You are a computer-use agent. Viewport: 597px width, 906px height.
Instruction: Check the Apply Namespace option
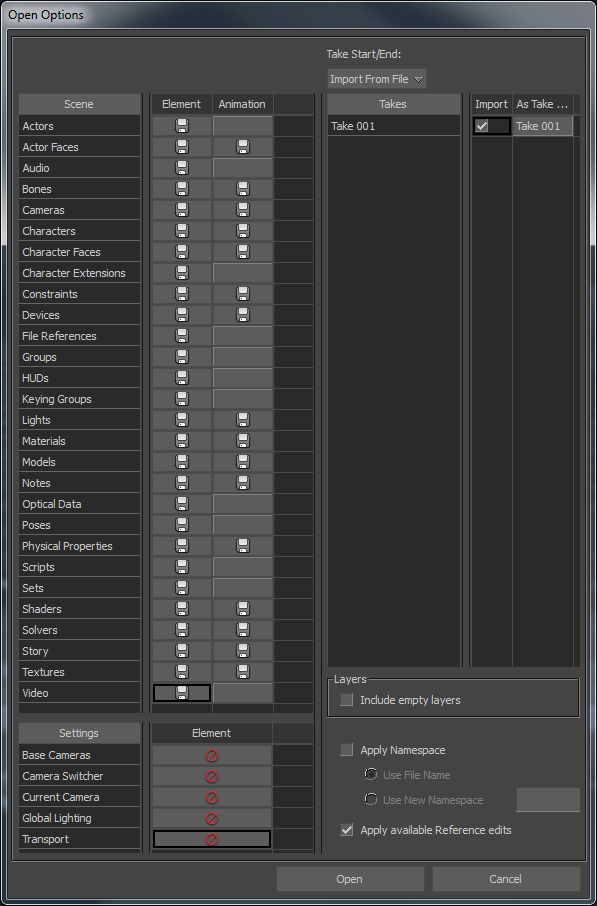347,750
